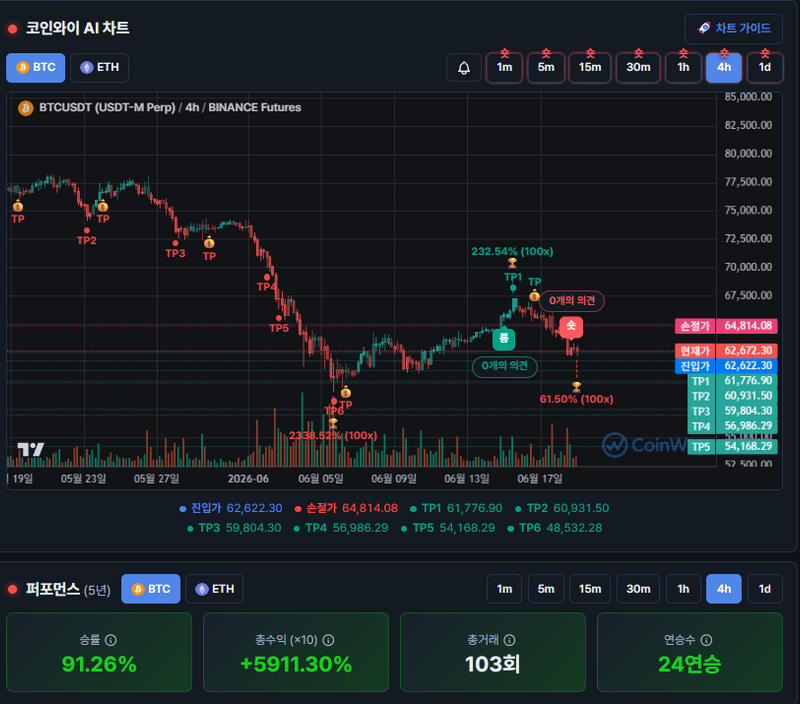The height and width of the screenshot is (704, 800).
Task: Switch the performance section to ETH
Action: click(214, 589)
